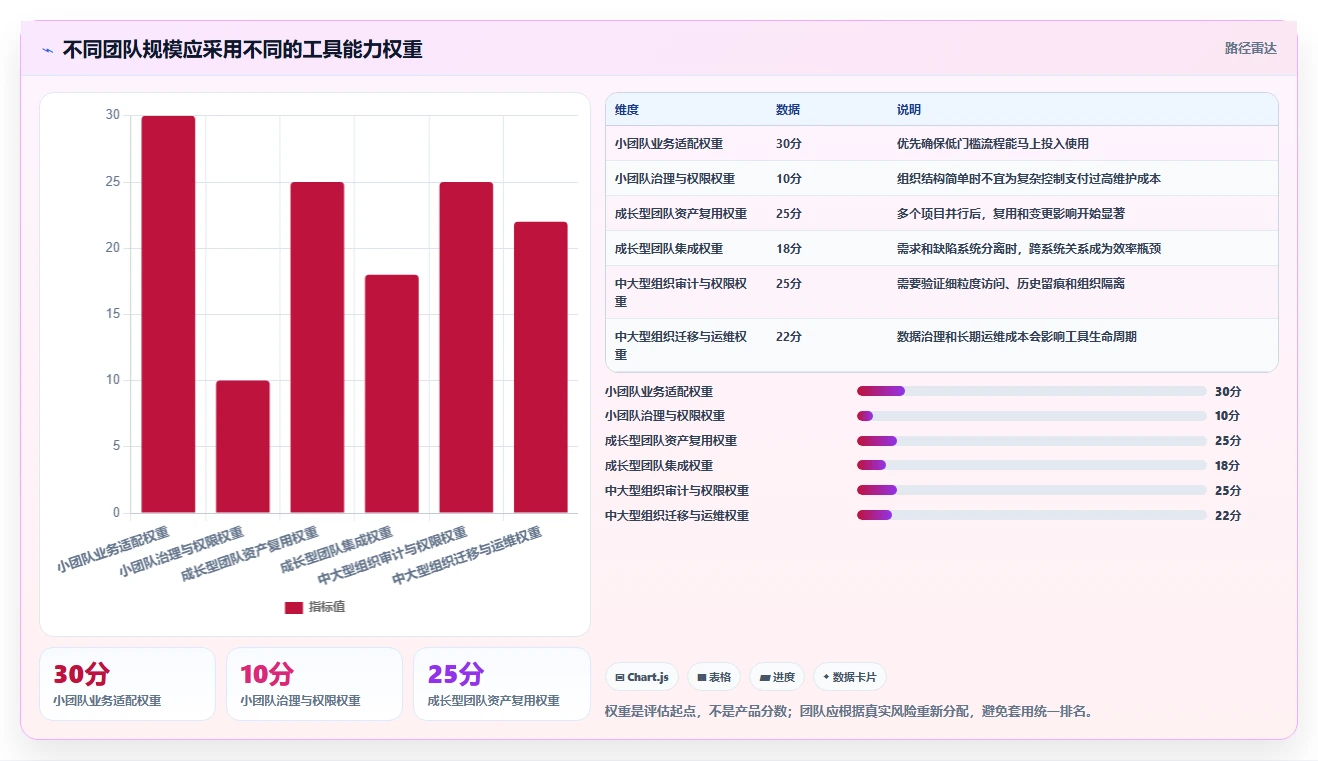Click the 中大型组织审计与权限权重 progress bar

click(x=1031, y=490)
